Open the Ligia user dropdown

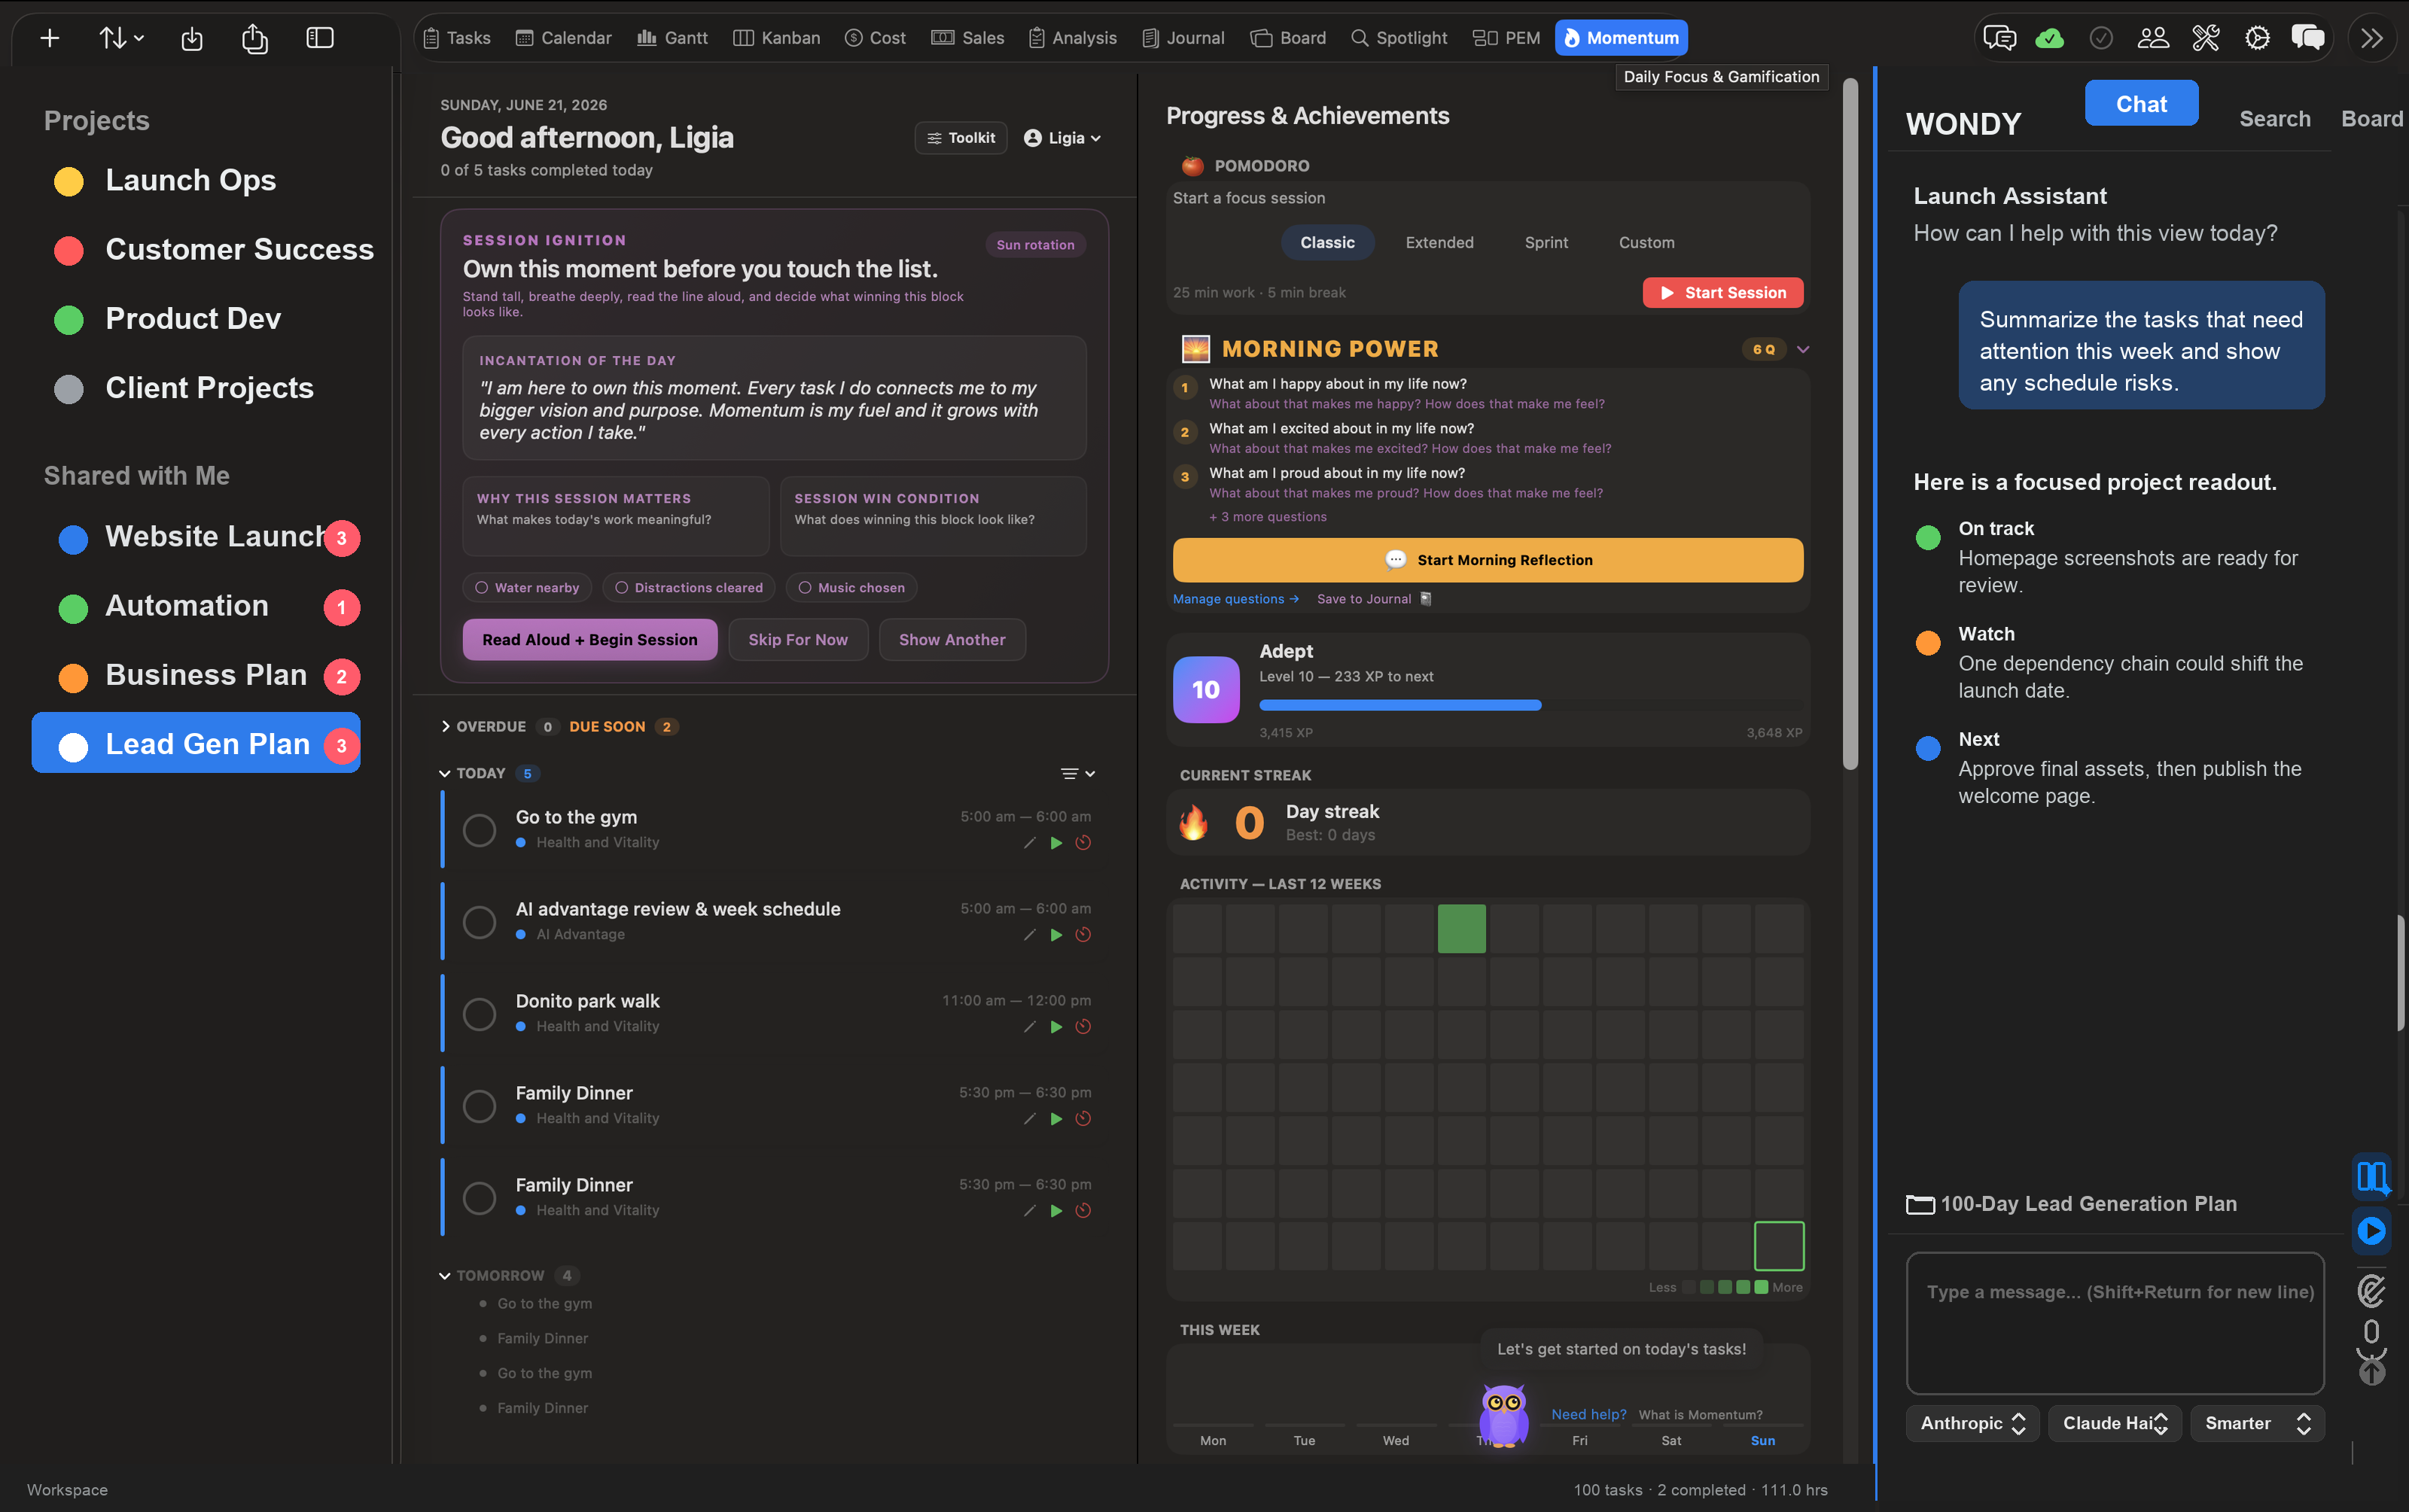[1062, 138]
